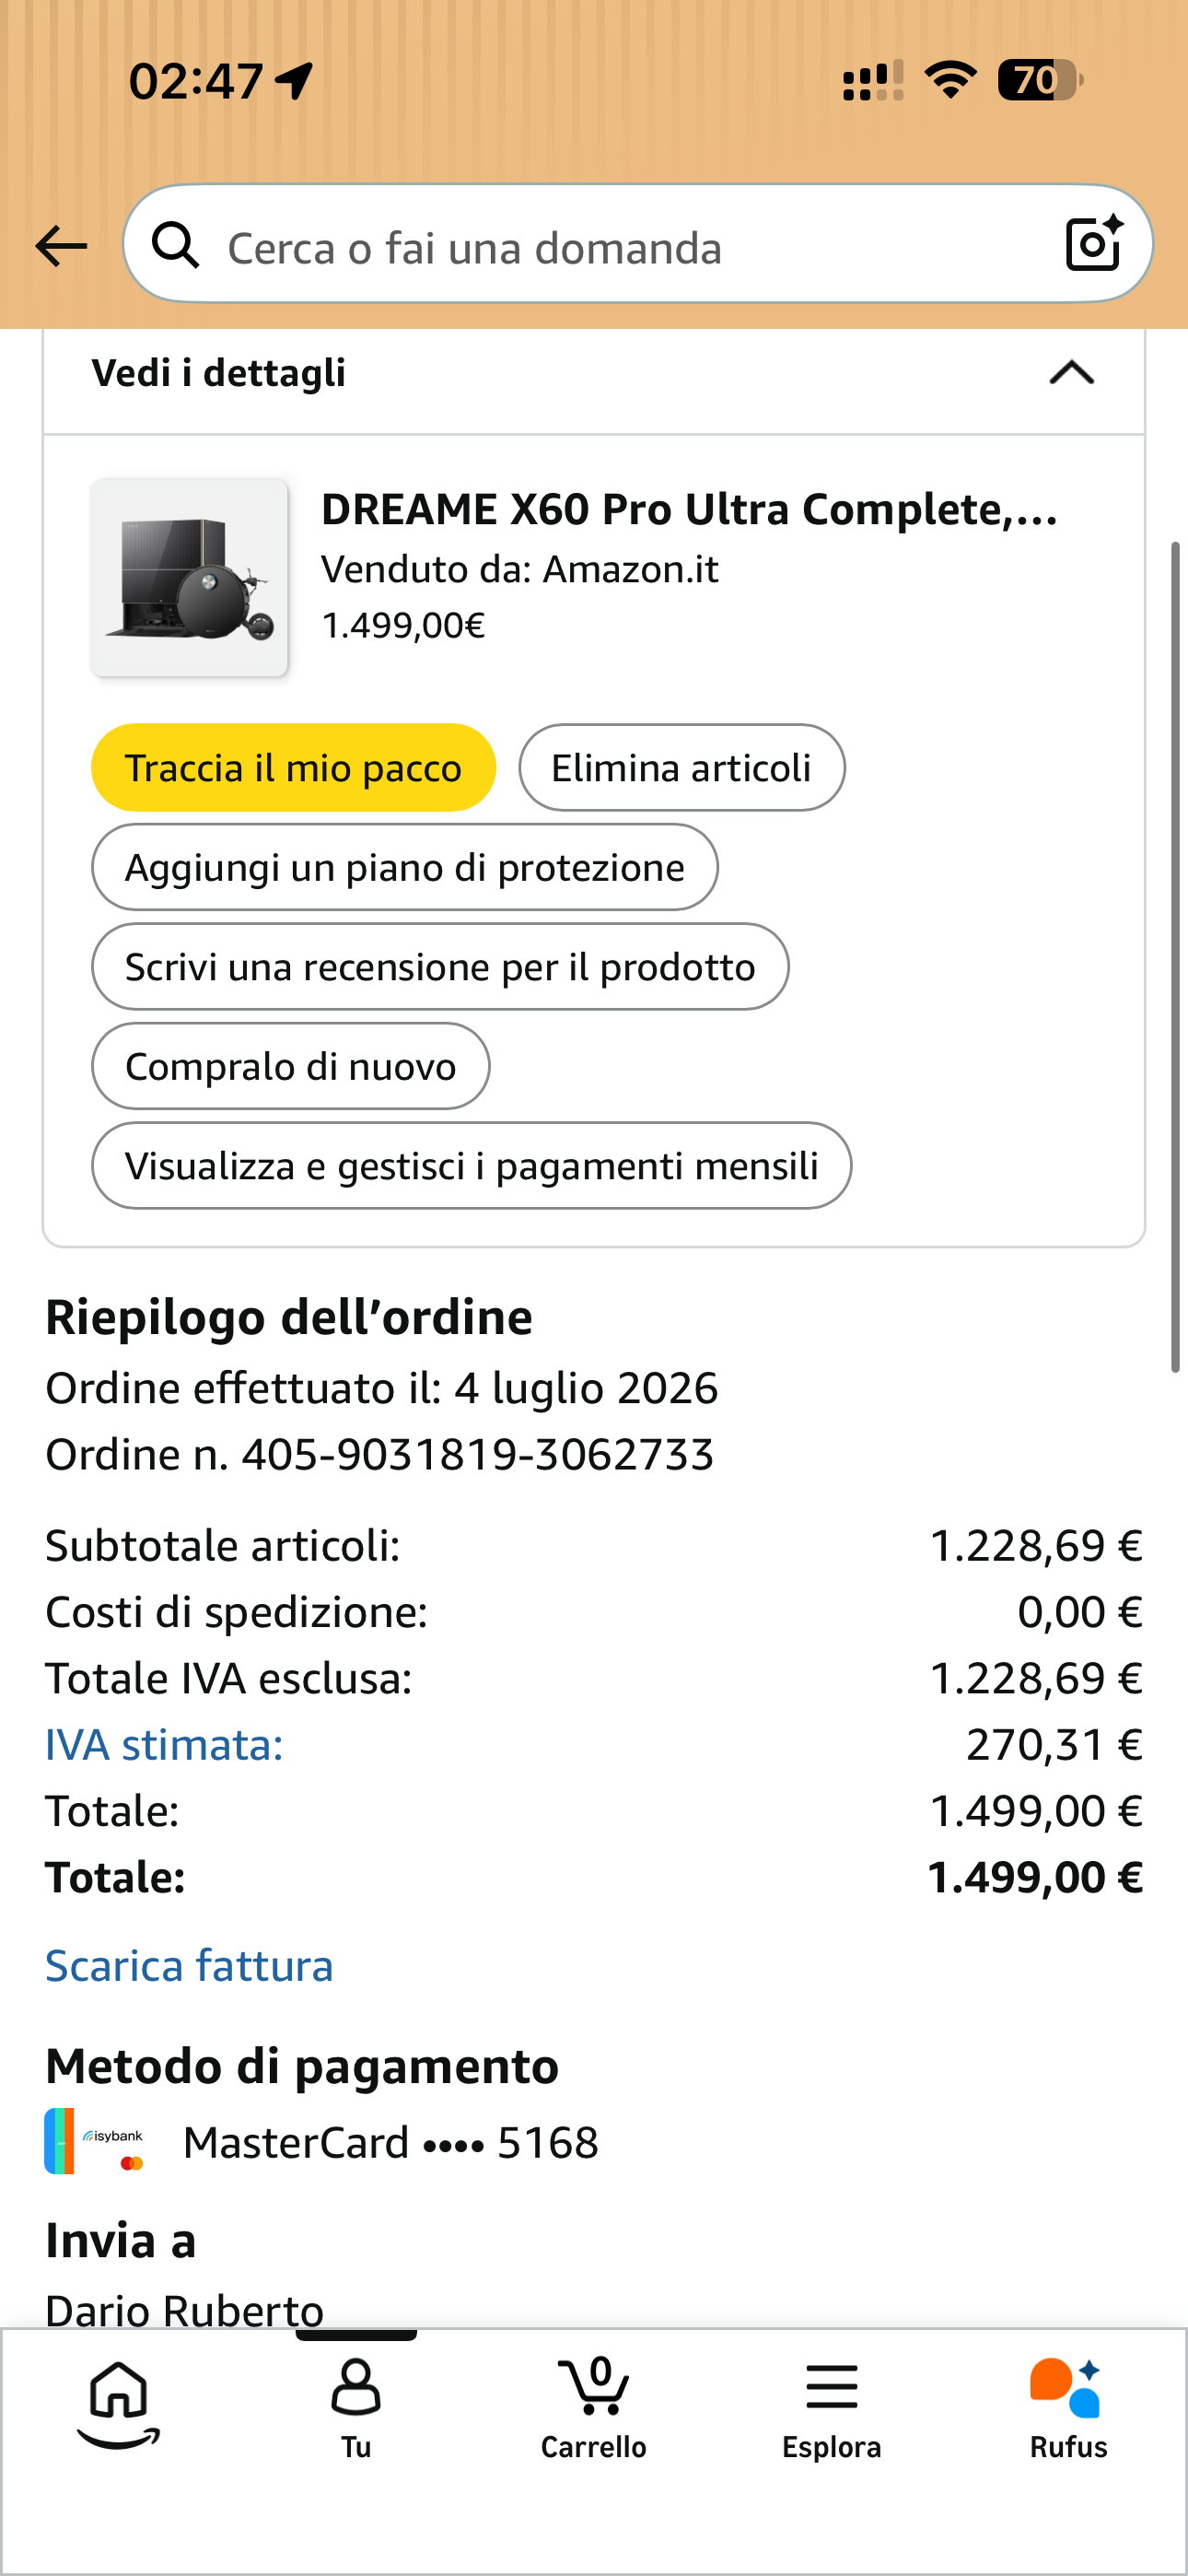Click Compralo di nuovo
The width and height of the screenshot is (1188, 2576).
(291, 1065)
